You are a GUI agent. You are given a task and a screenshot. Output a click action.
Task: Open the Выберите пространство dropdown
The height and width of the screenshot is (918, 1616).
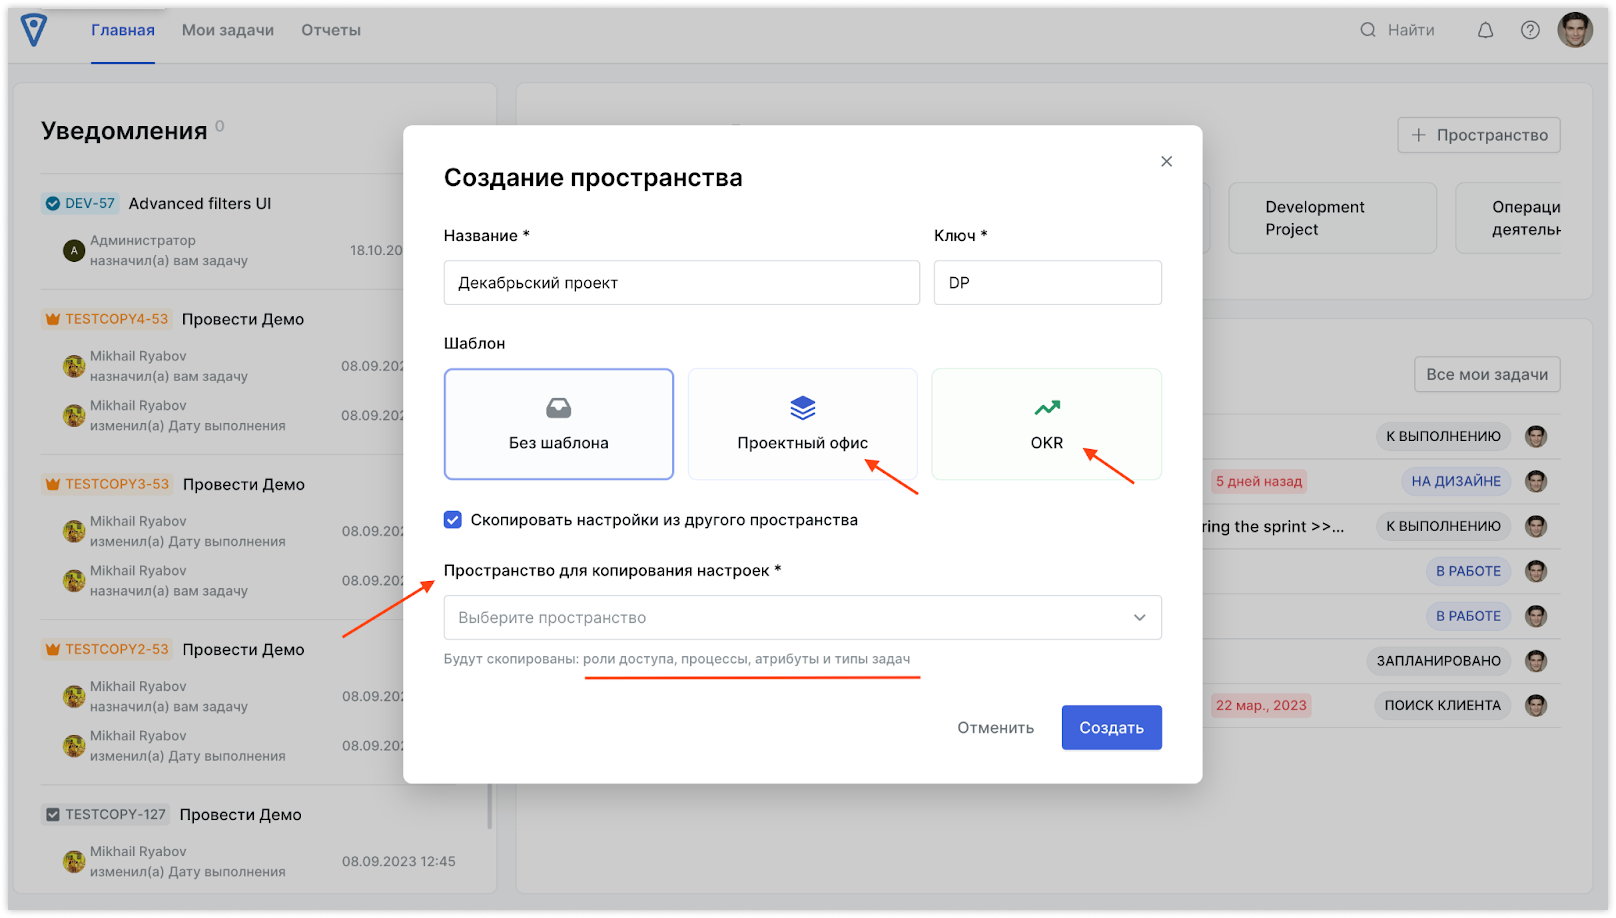pos(800,617)
